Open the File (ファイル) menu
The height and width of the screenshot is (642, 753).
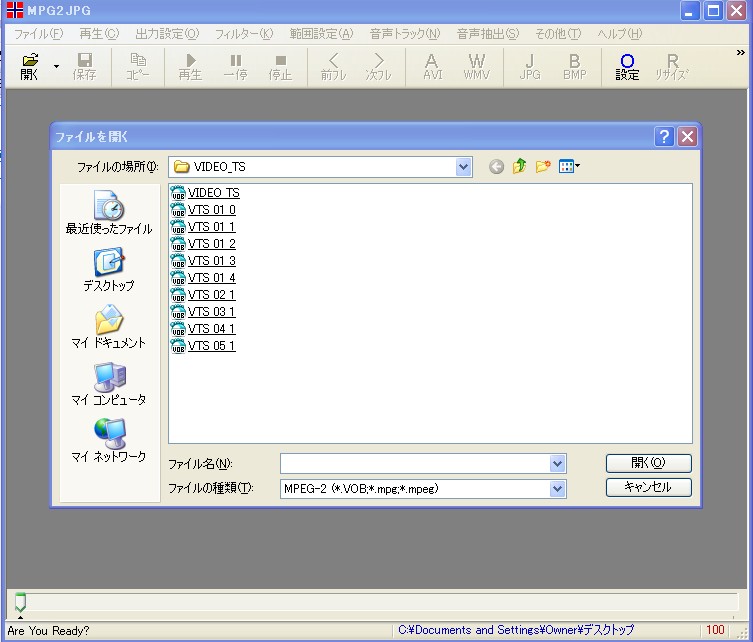click(x=38, y=34)
